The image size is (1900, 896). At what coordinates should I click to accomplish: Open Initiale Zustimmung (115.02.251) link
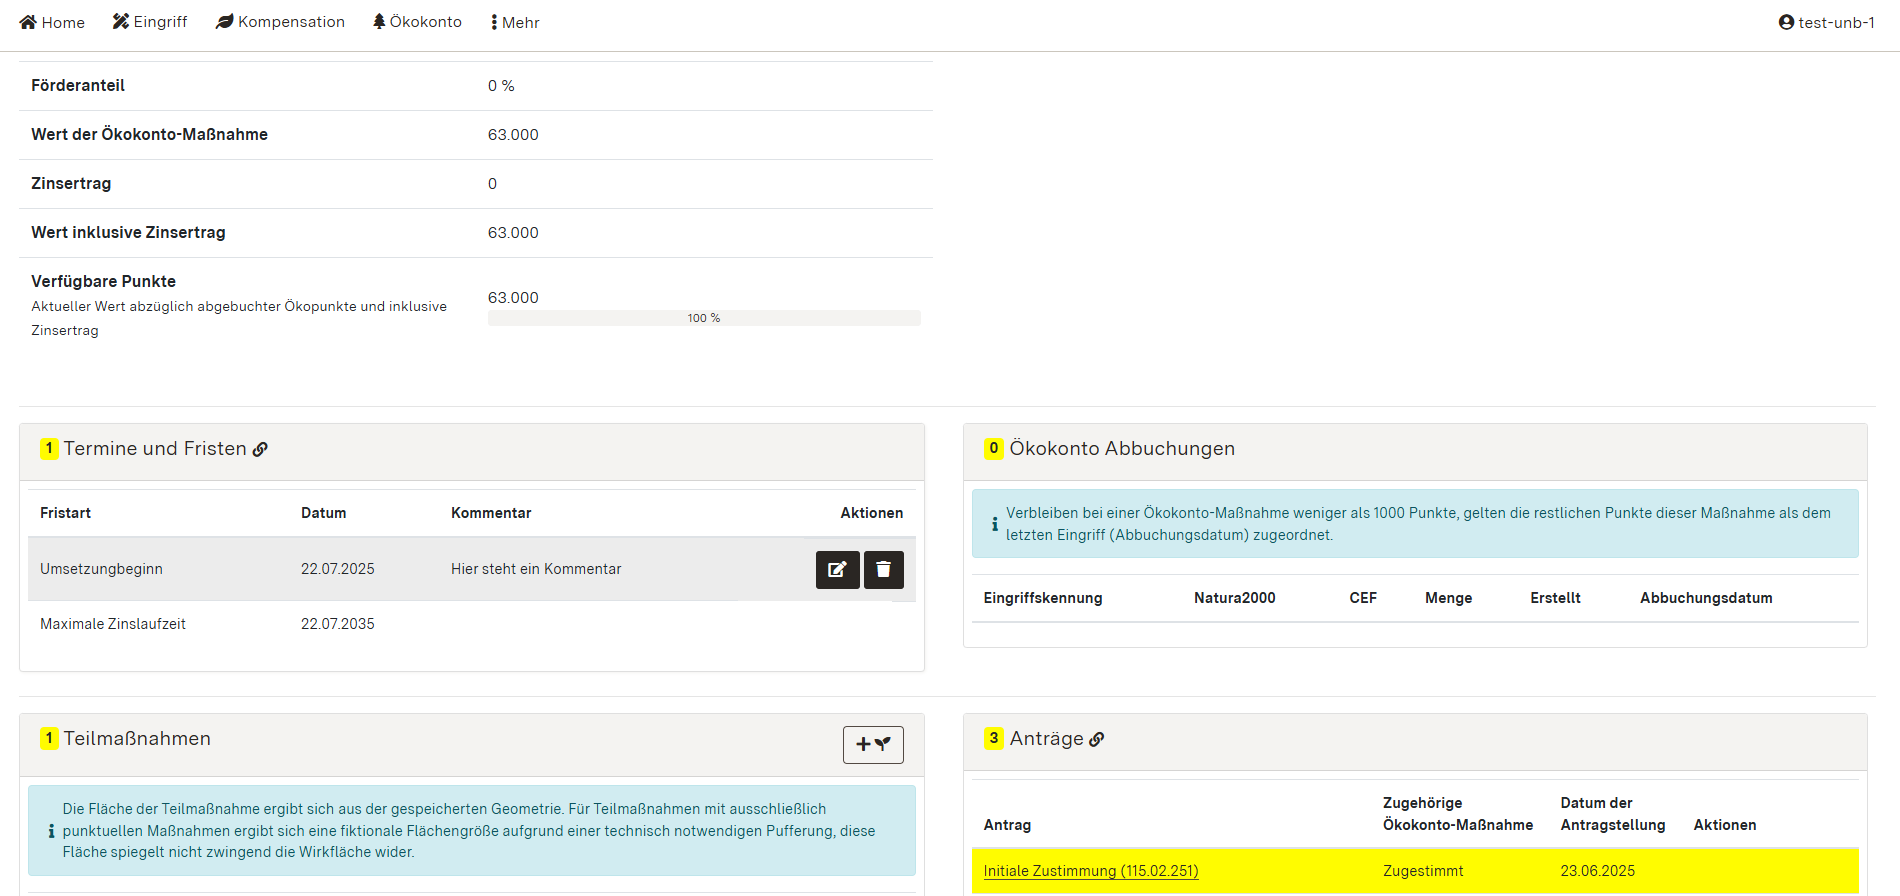tap(1090, 871)
